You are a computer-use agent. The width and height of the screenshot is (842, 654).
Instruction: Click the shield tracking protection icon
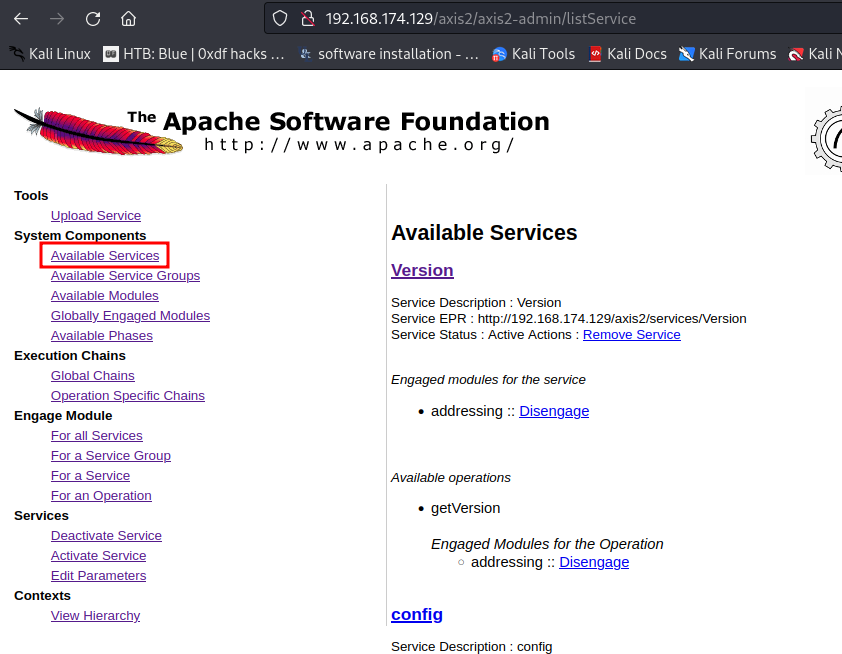[280, 19]
